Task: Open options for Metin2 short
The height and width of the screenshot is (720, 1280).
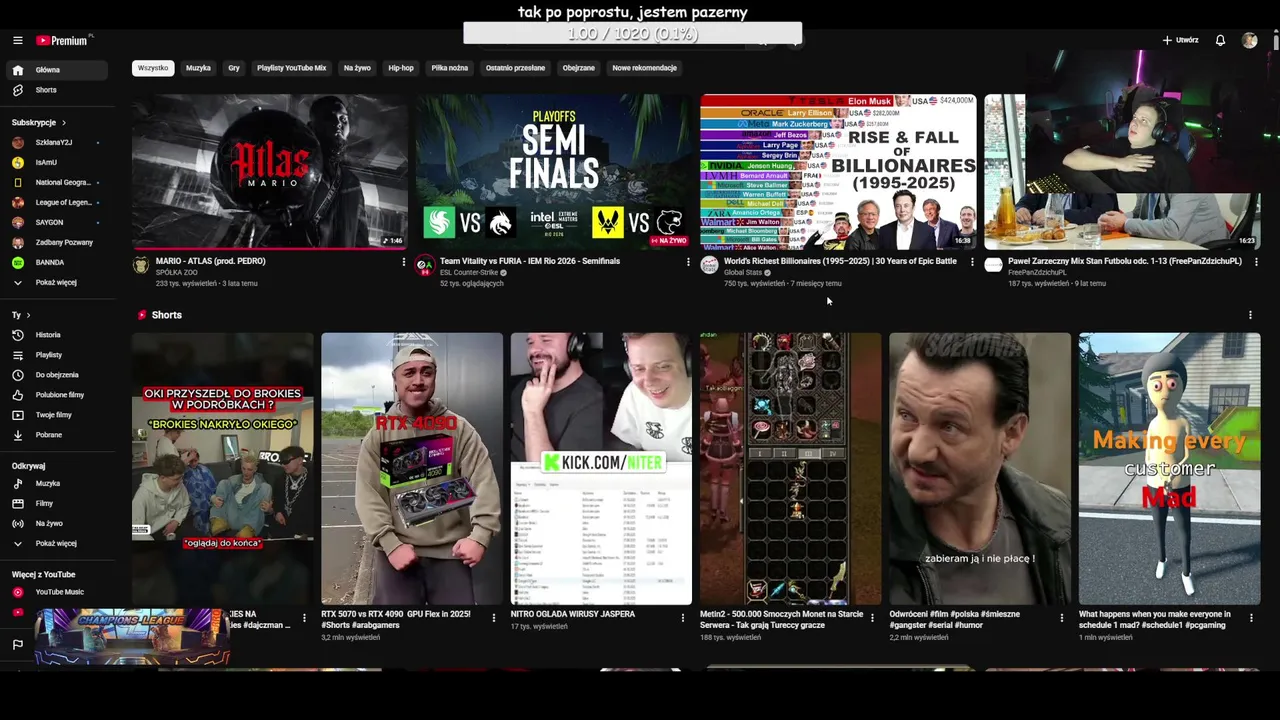Action: (872, 618)
